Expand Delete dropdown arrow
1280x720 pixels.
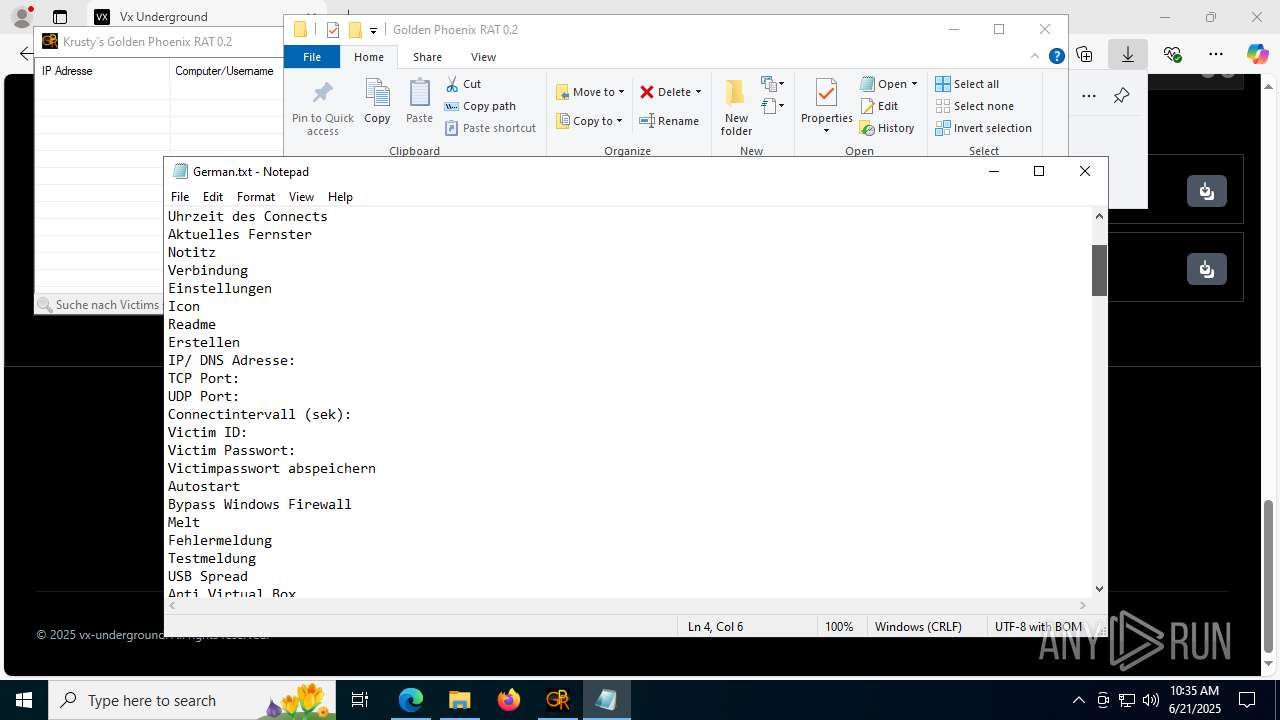point(698,92)
